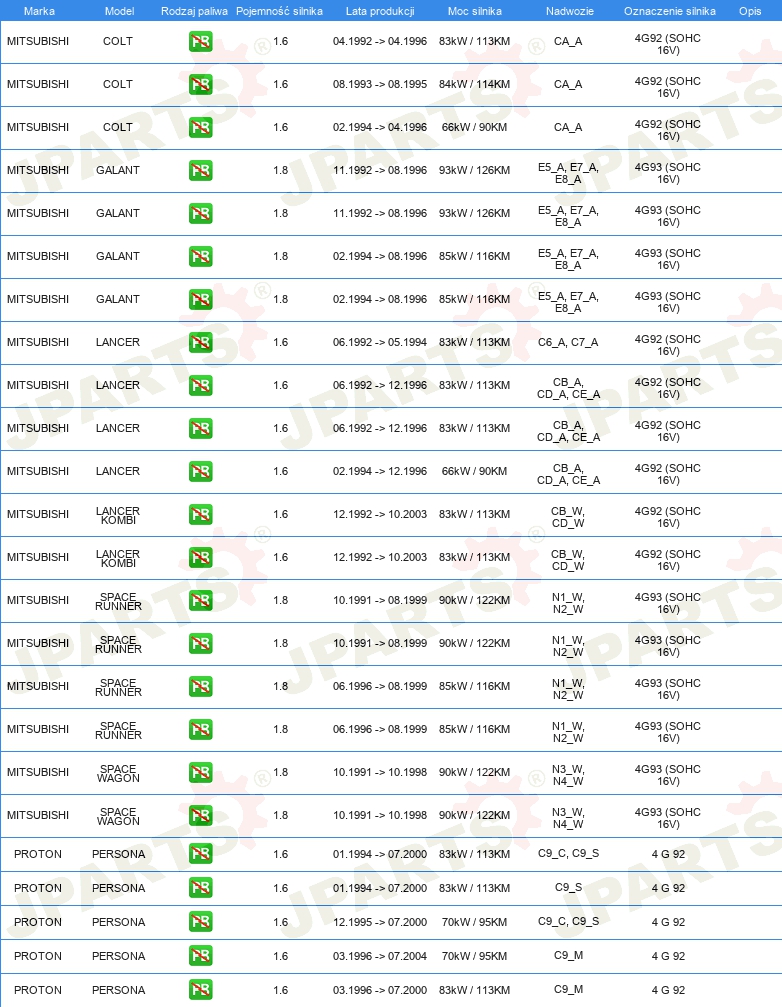
Task: Click the Nadwozie column header
Action: click(x=569, y=11)
